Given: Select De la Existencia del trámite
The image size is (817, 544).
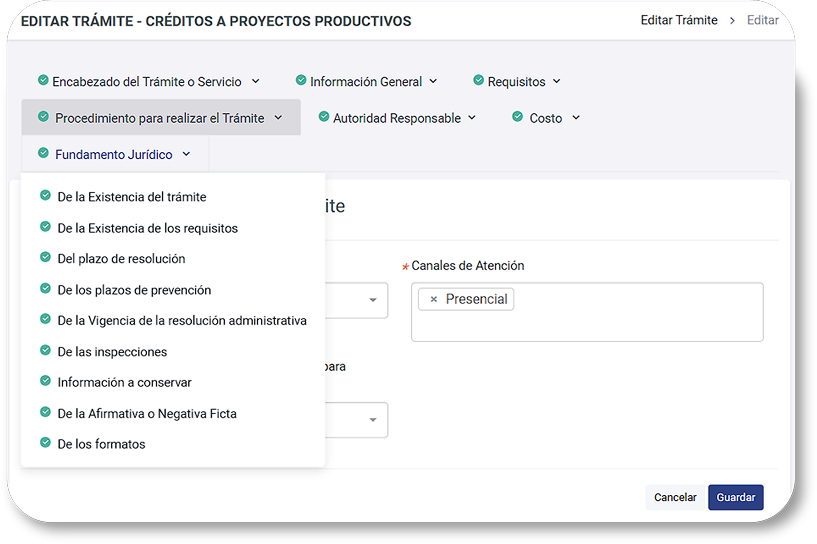Looking at the screenshot, I should 132,197.
